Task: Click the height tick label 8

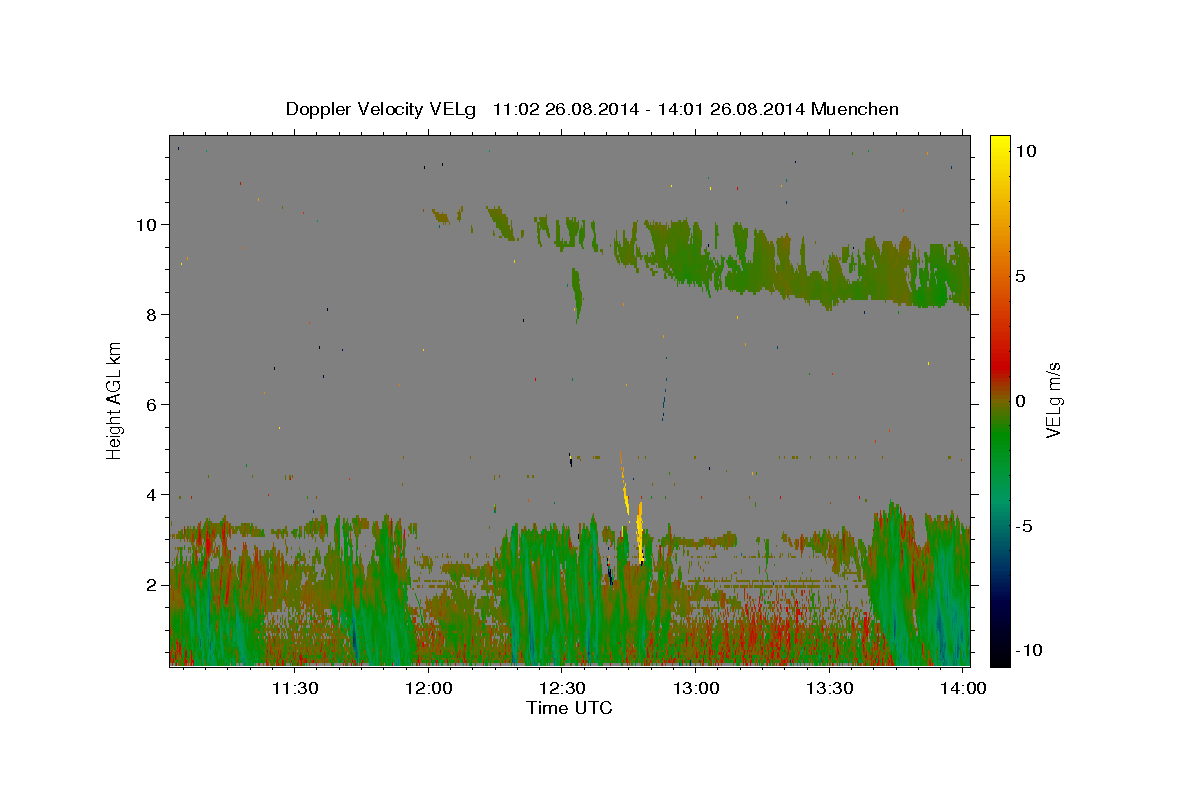Action: [x=152, y=315]
